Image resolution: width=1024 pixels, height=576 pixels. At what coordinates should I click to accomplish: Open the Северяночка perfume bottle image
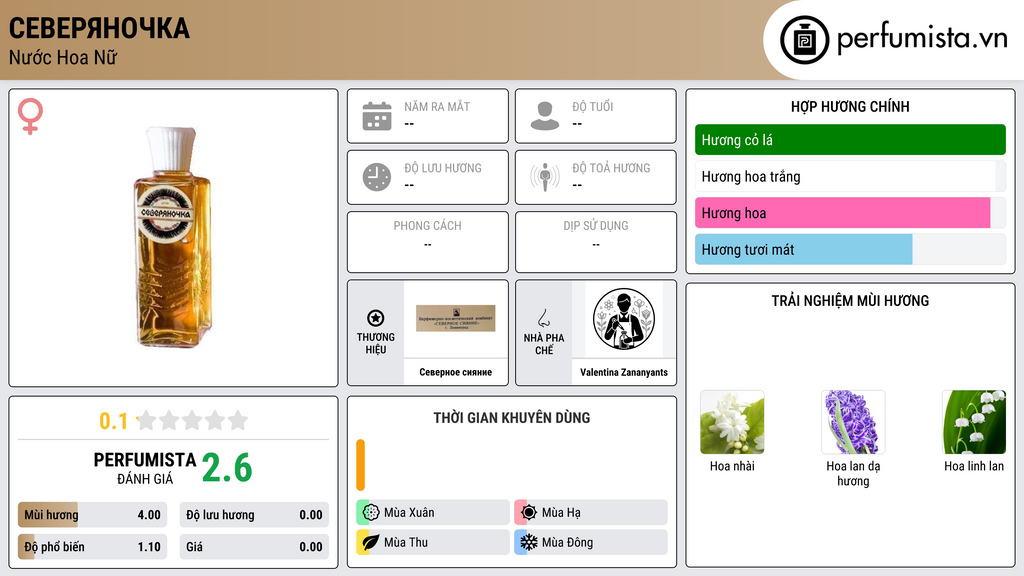coord(172,237)
